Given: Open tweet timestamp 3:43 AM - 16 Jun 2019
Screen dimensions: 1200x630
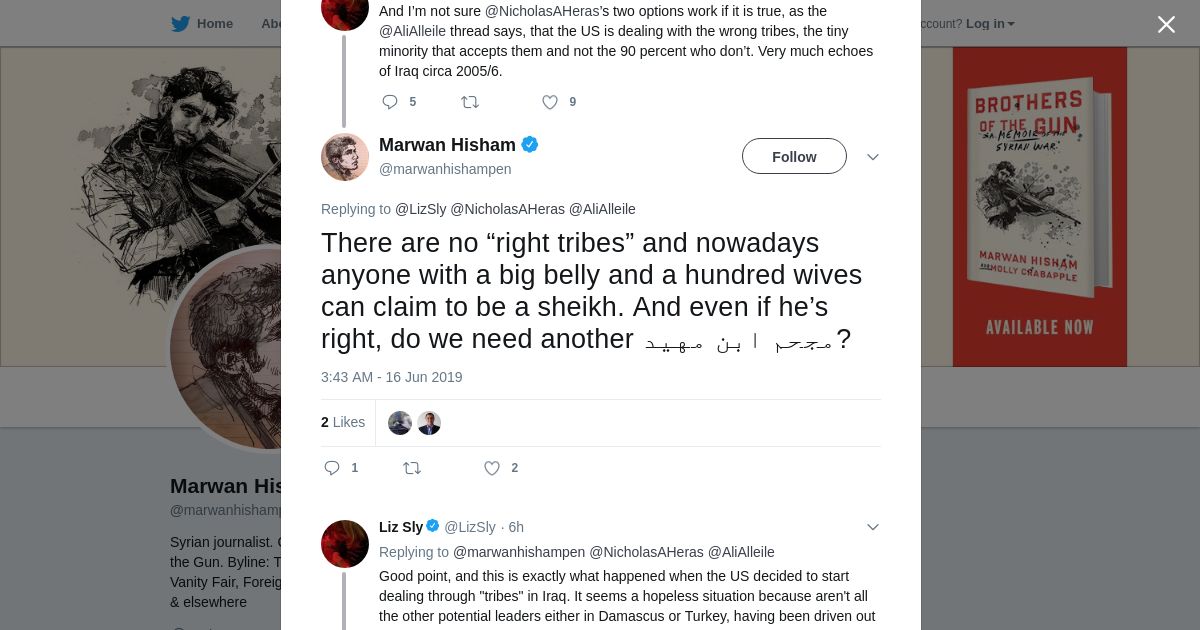Looking at the screenshot, I should pos(392,377).
